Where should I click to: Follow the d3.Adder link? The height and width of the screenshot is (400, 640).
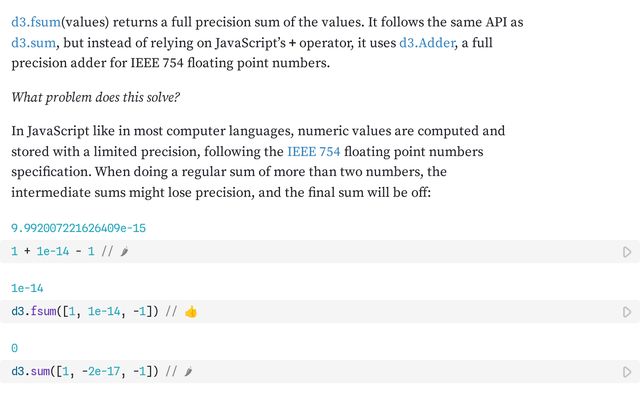coord(432,43)
